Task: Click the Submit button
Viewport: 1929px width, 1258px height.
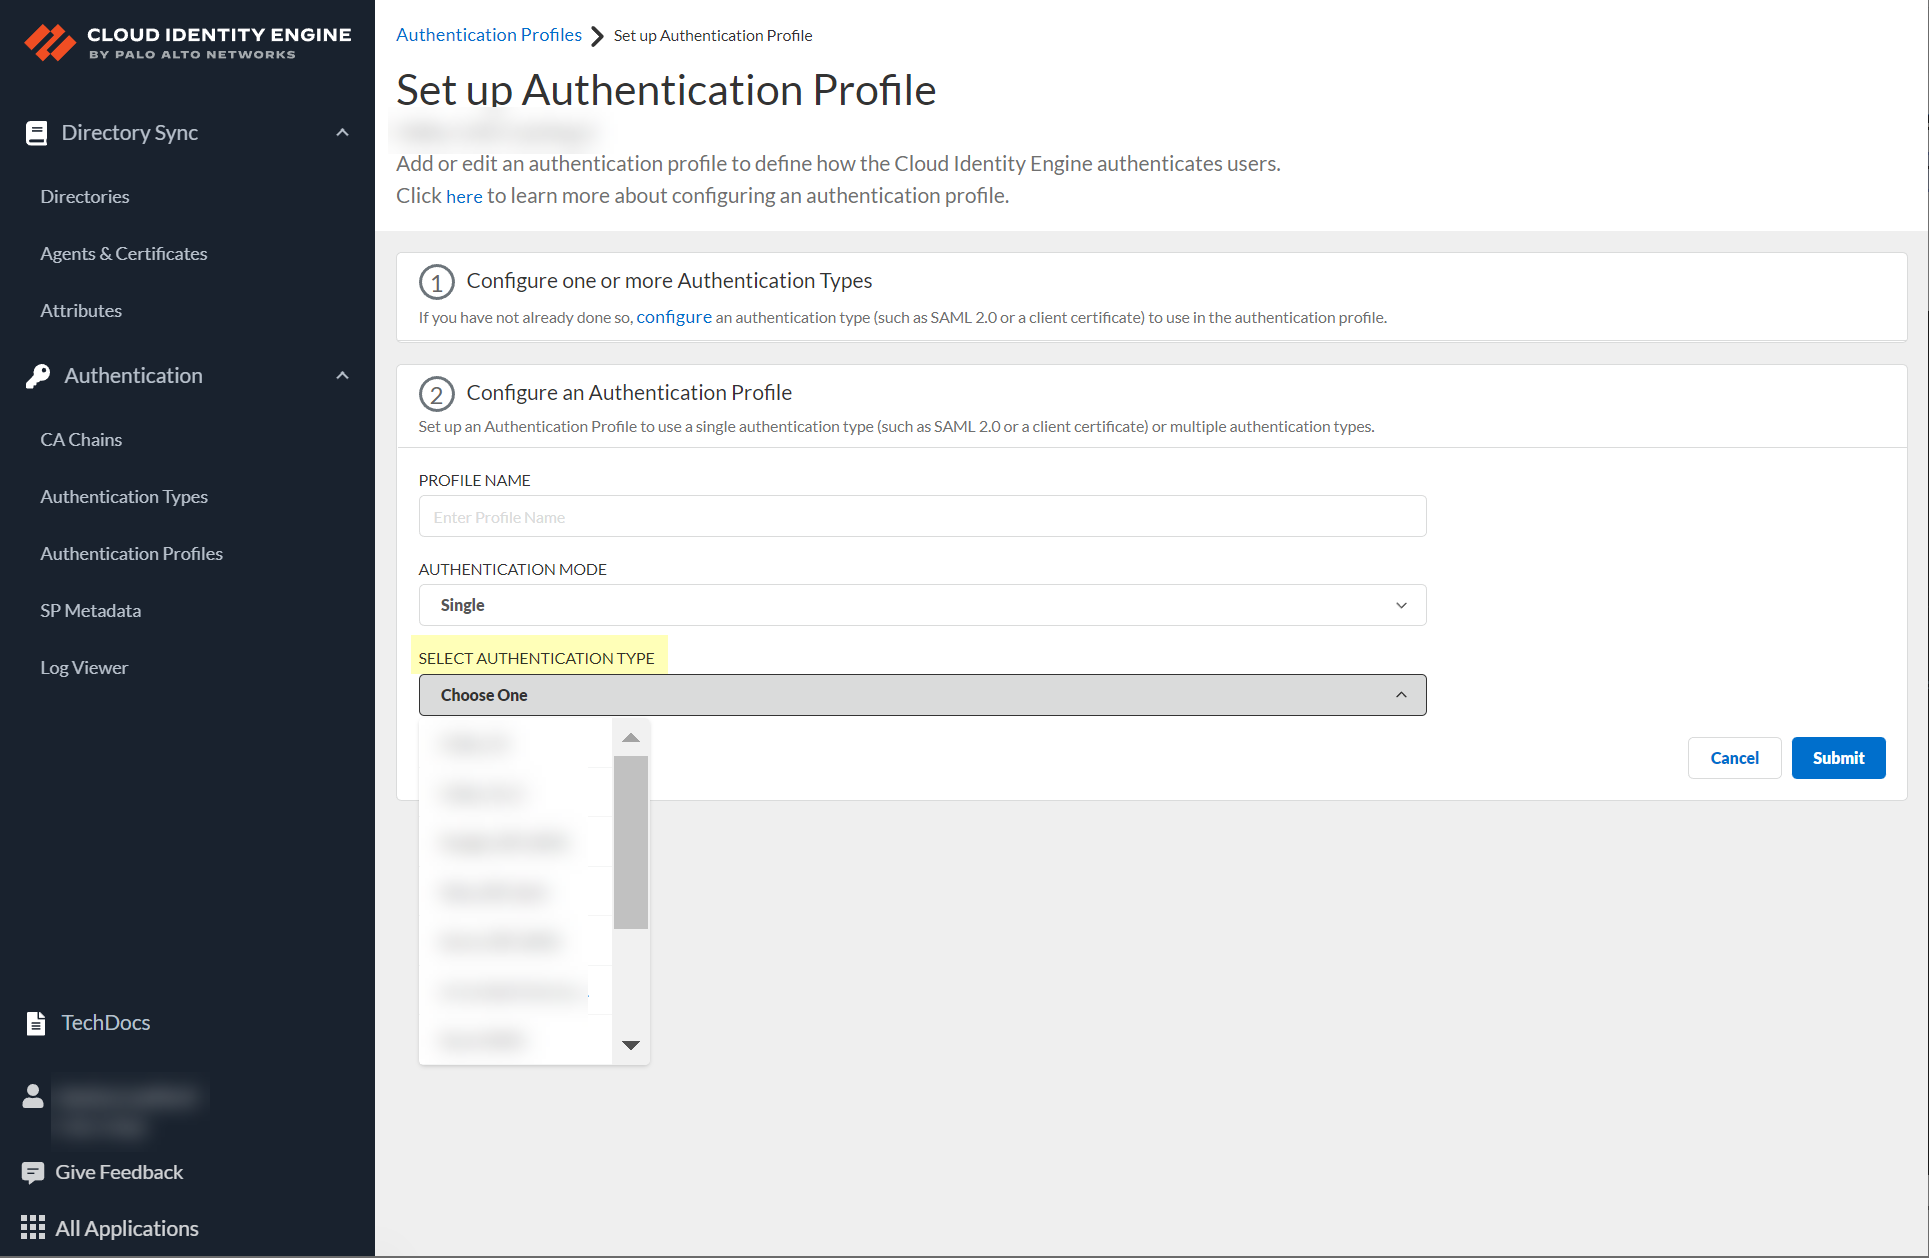Action: [1838, 758]
